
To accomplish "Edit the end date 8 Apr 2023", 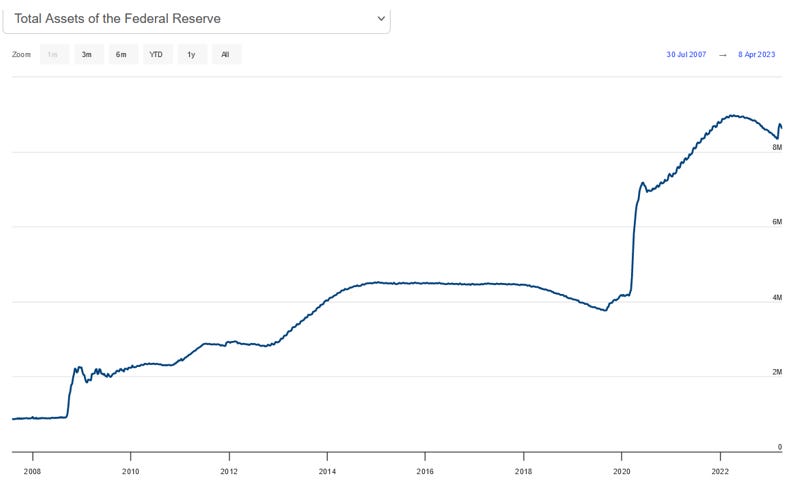I will pyautogui.click(x=756, y=54).
